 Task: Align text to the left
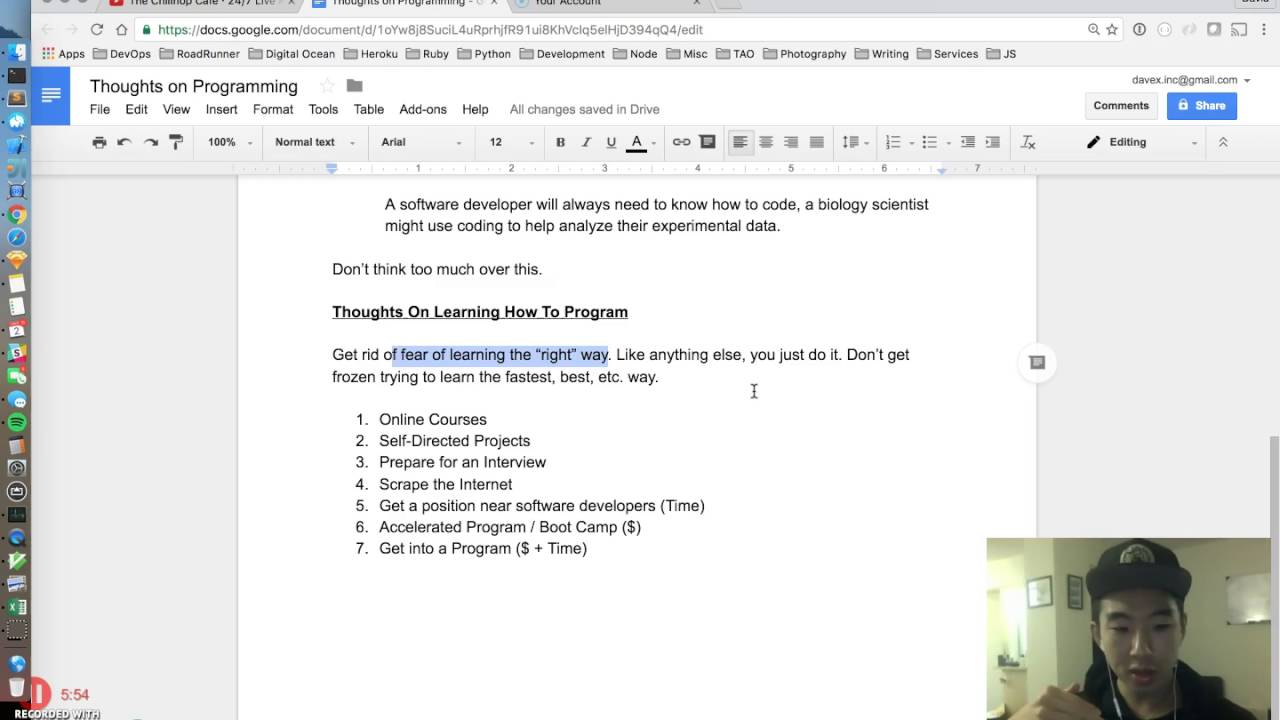coord(740,142)
